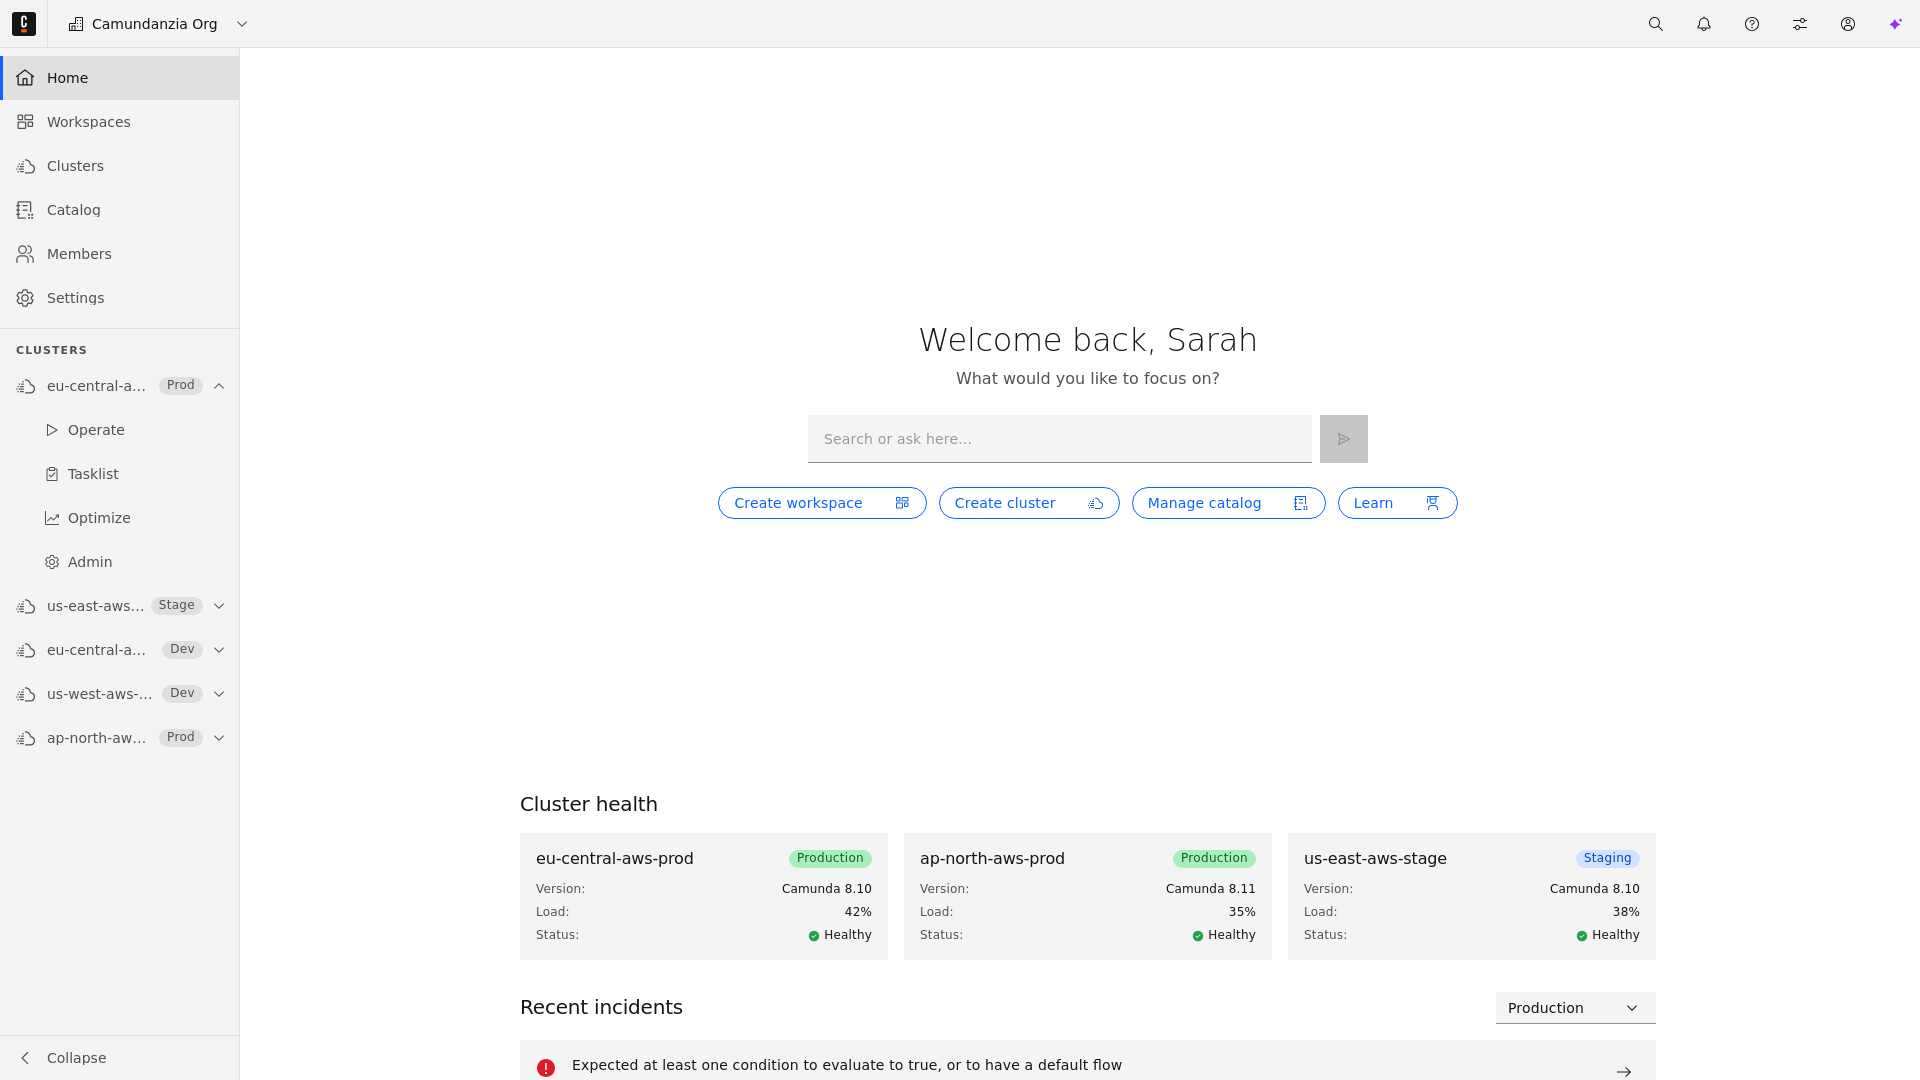Image resolution: width=1920 pixels, height=1080 pixels.
Task: Open the incident about default flow condition
Action: click(1088, 1061)
